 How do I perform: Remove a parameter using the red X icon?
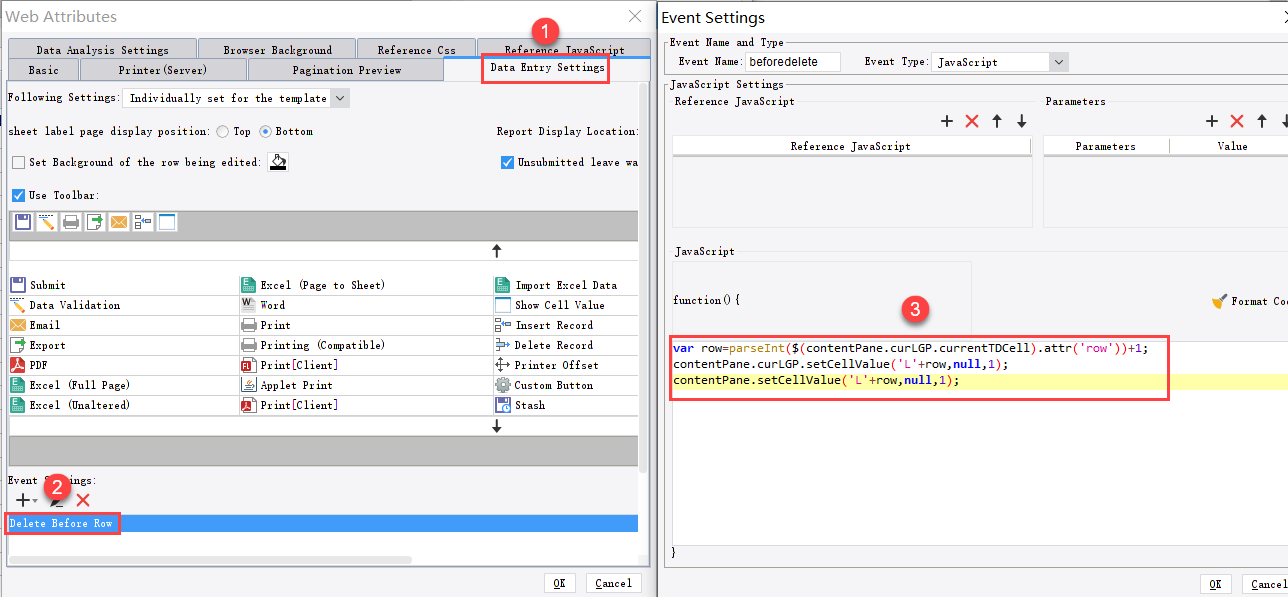(1236, 121)
